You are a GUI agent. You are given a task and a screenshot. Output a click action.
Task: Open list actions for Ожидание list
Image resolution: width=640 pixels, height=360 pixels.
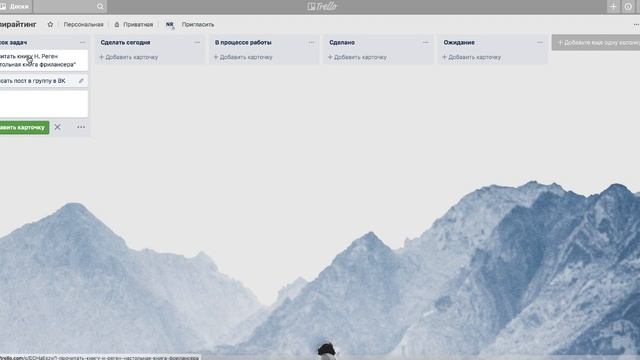(540, 42)
